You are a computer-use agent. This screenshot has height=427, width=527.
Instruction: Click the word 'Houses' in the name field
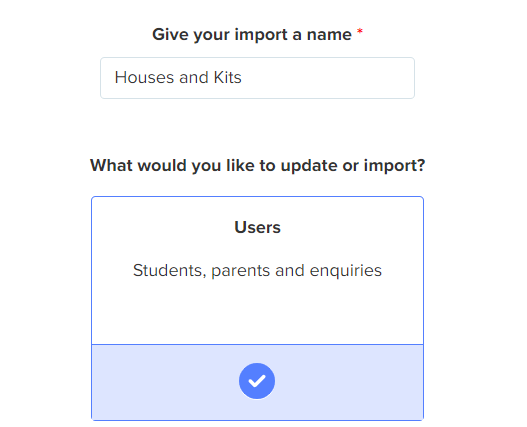[x=145, y=78]
